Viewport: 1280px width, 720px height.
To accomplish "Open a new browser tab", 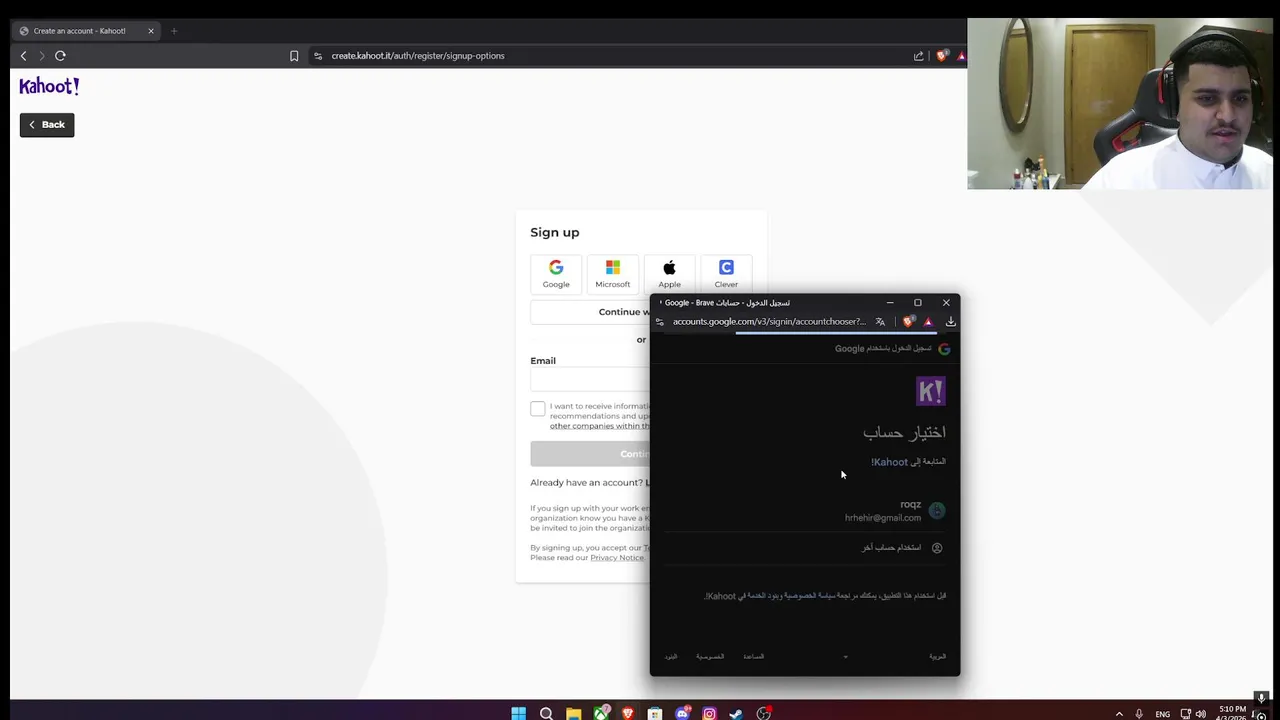I will pos(174,31).
